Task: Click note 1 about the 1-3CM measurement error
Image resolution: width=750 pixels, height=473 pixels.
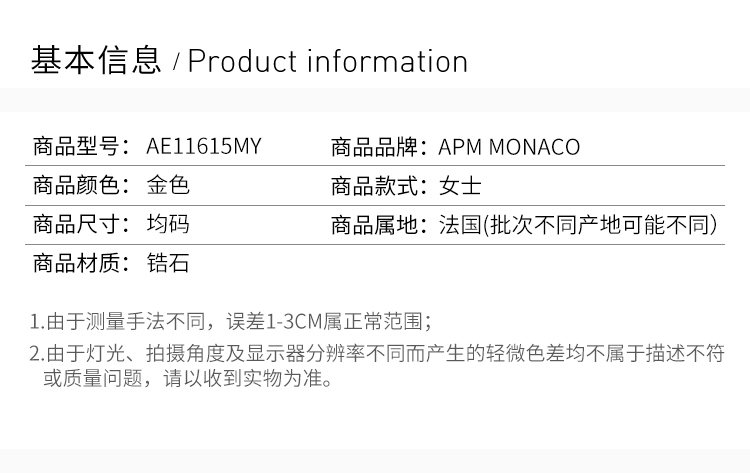Action: [x=230, y=322]
